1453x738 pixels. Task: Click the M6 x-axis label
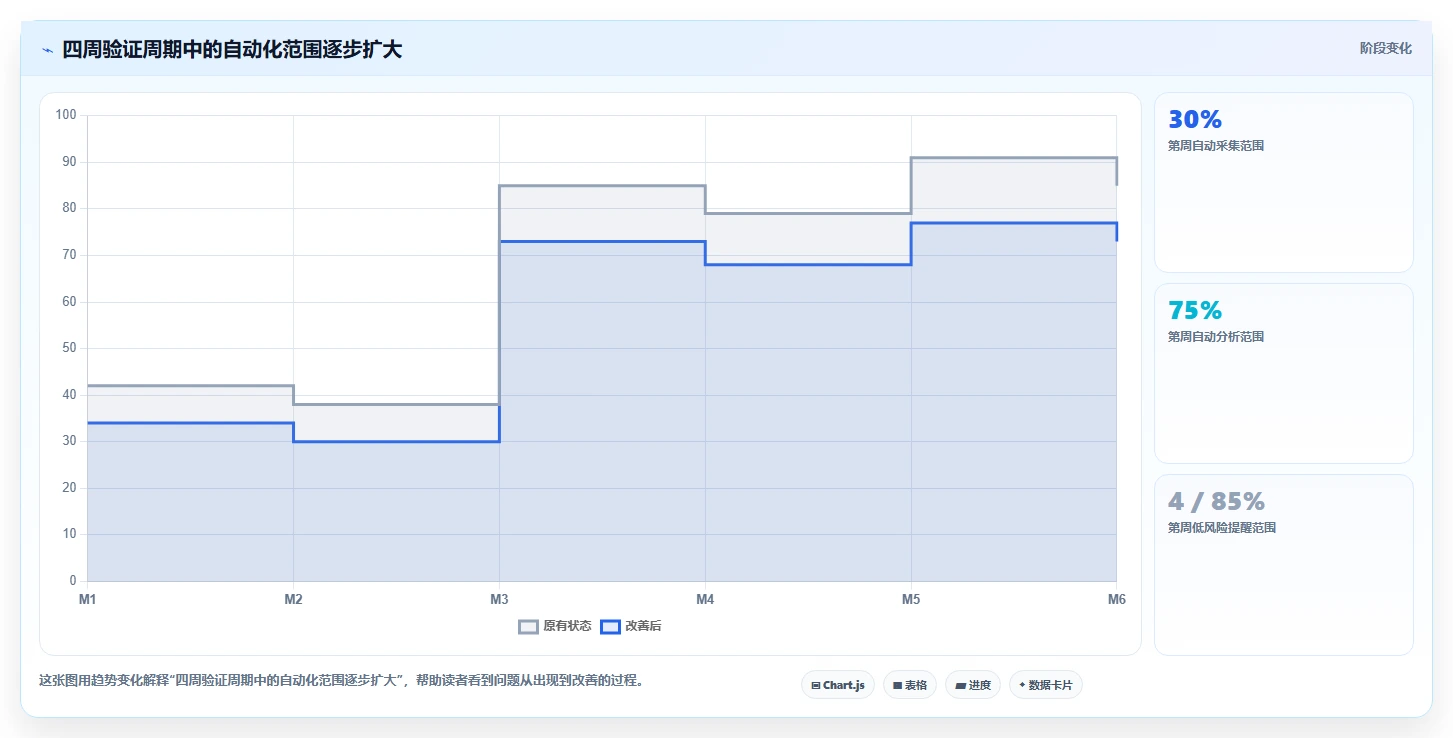[x=1117, y=599]
